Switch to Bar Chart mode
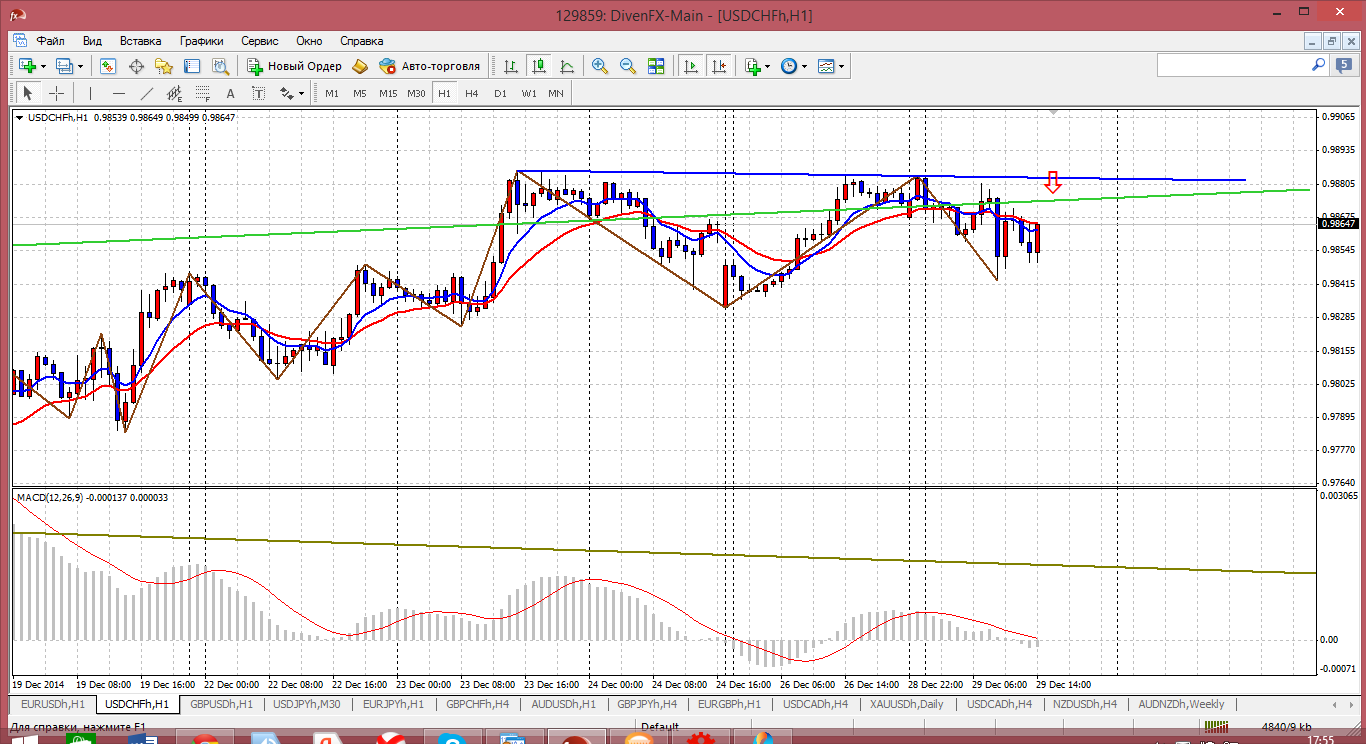Screen dimensions: 1369x744 [x=511, y=66]
